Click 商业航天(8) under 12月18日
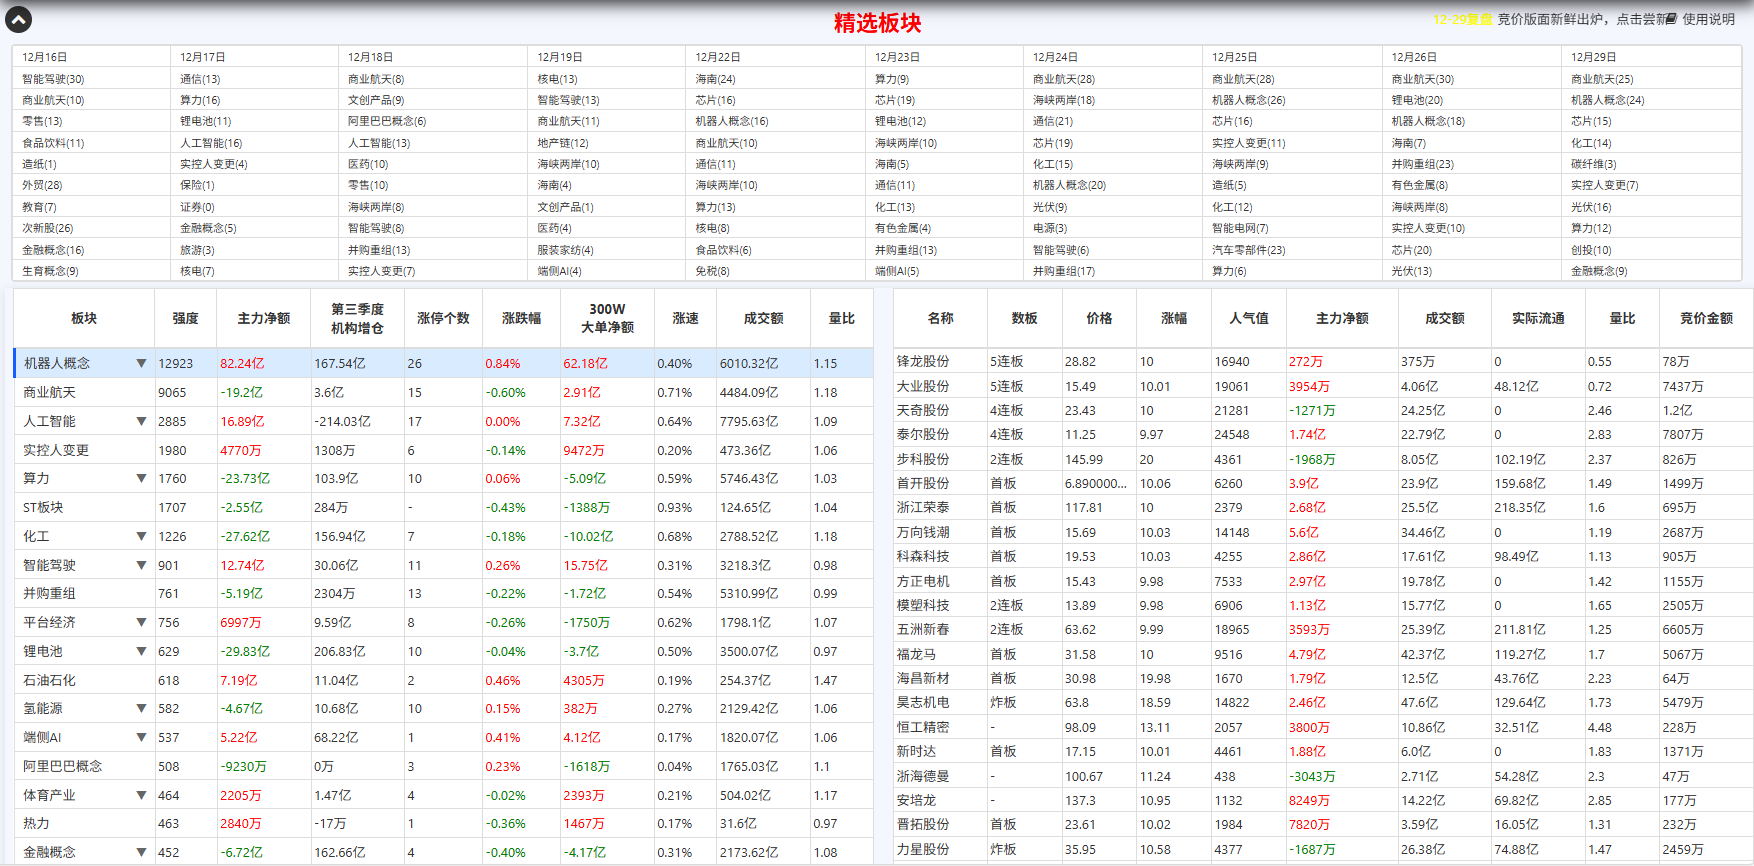 [376, 79]
